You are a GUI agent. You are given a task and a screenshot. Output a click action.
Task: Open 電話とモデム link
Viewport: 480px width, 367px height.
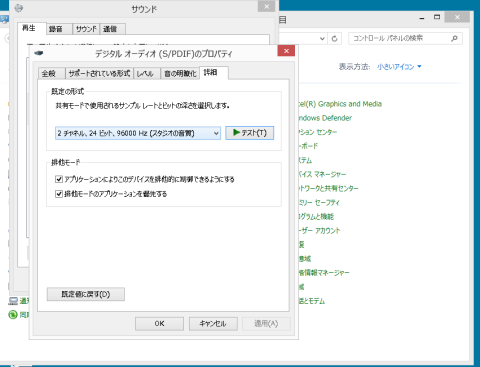coord(312,301)
